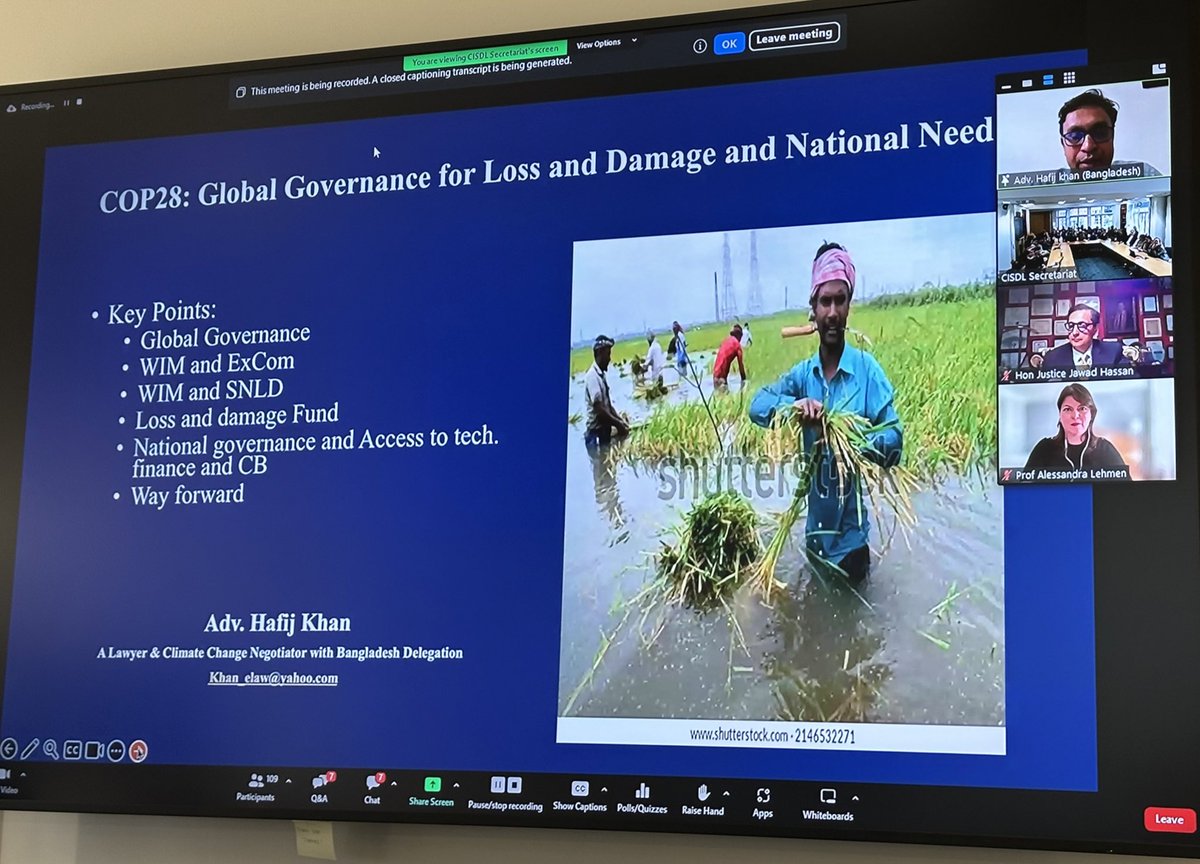Click the slide magnifier zoom icon

(51, 749)
